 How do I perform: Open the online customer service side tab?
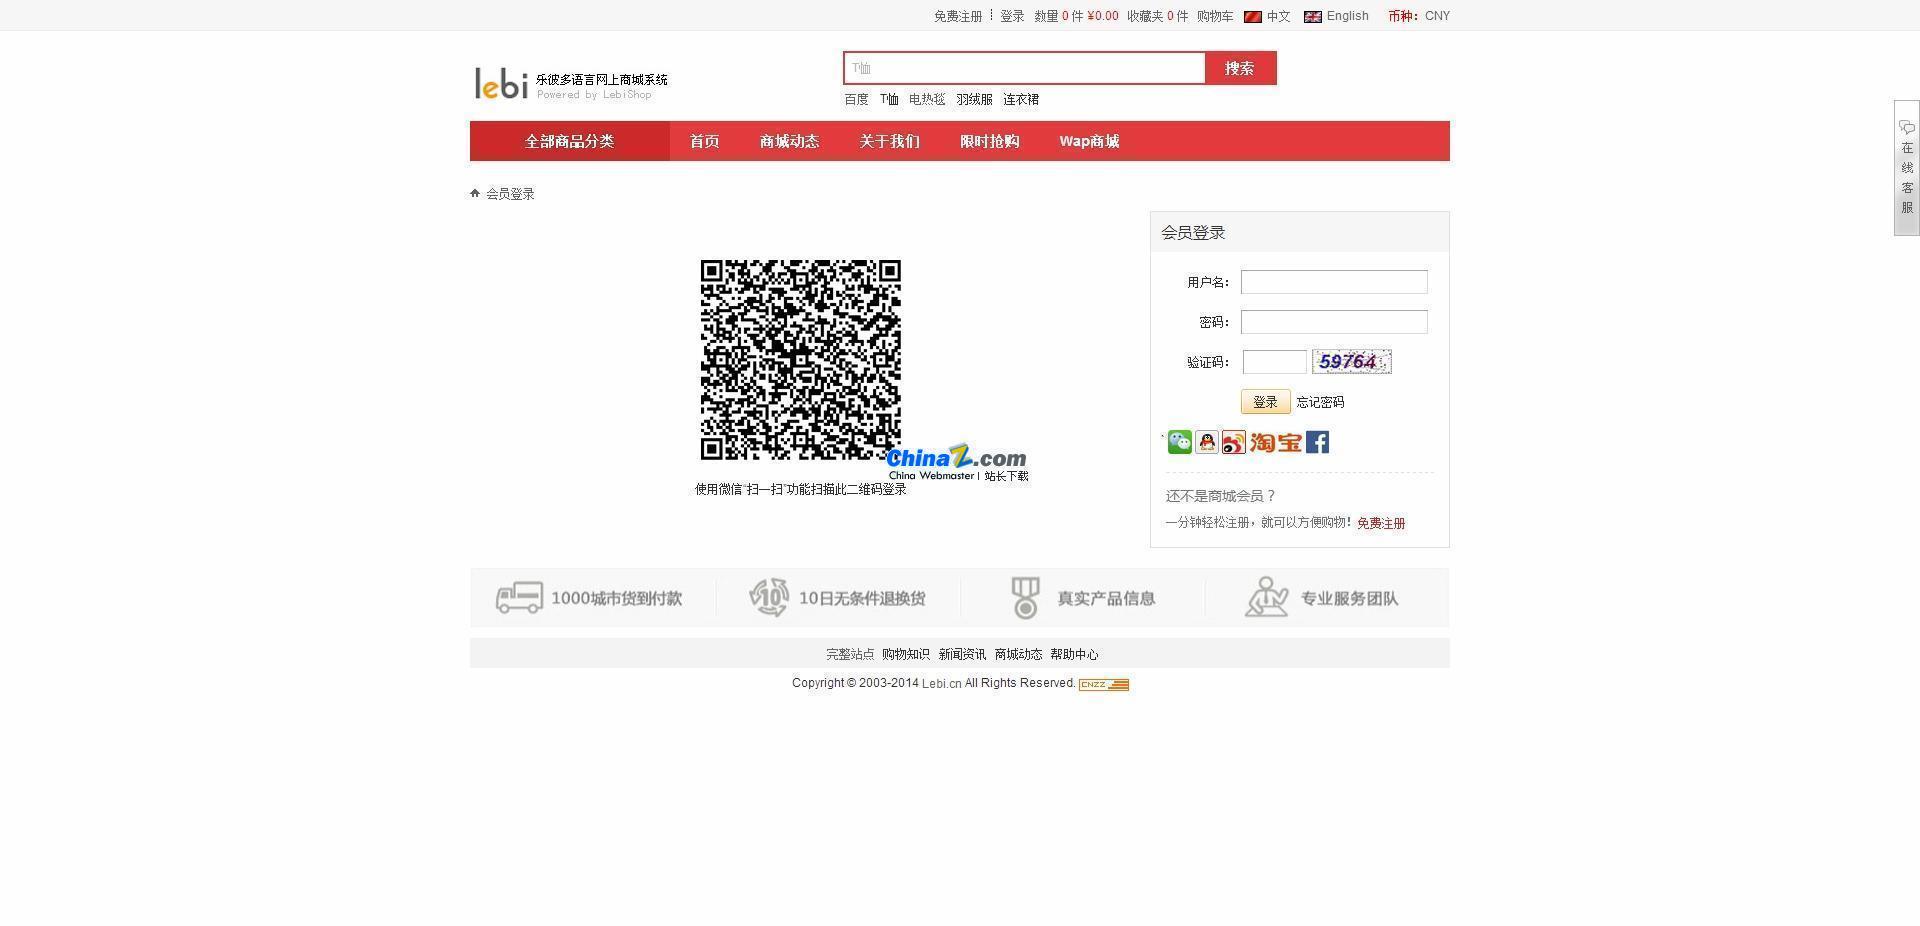(1907, 168)
